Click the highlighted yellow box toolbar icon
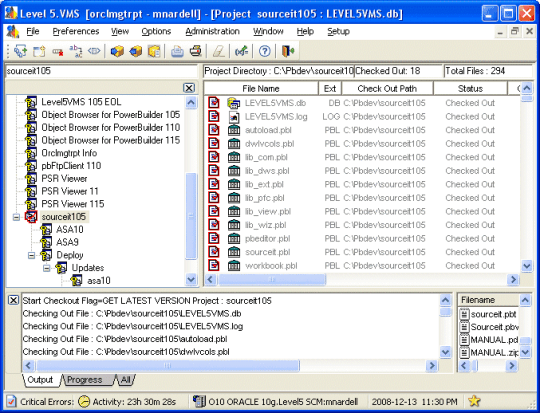 pyautogui.click(x=154, y=51)
